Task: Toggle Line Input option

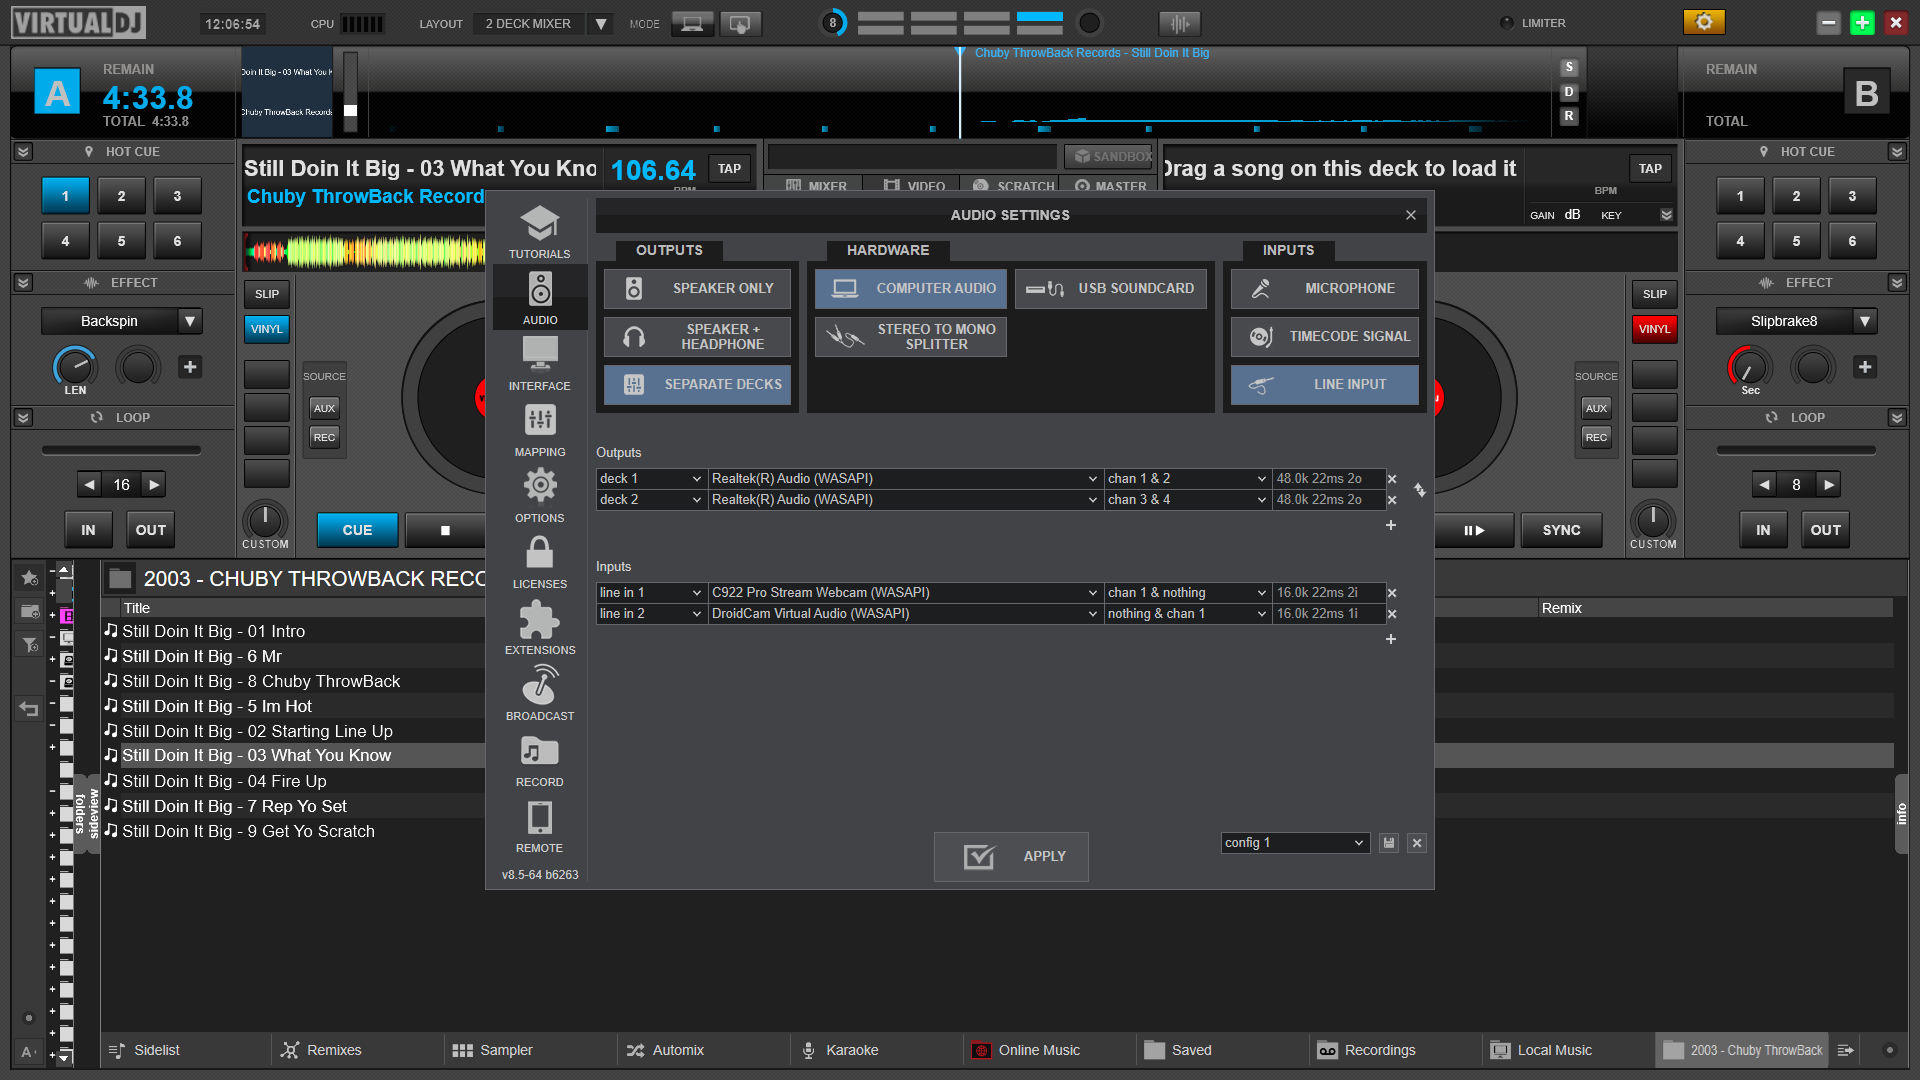Action: pos(1324,385)
